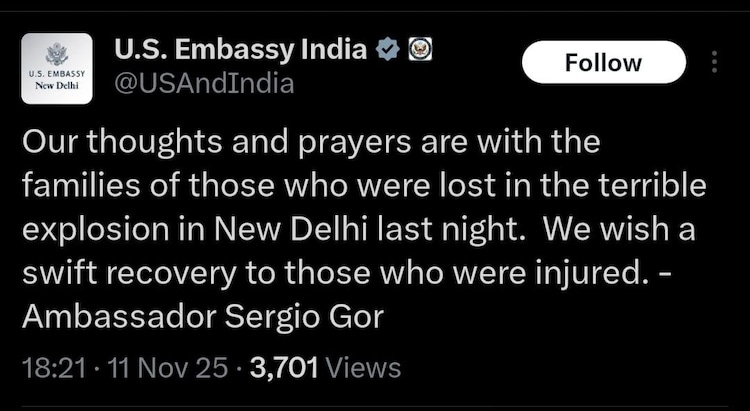This screenshot has height=411, width=750.
Task: Click the Views label
Action: tap(364, 368)
